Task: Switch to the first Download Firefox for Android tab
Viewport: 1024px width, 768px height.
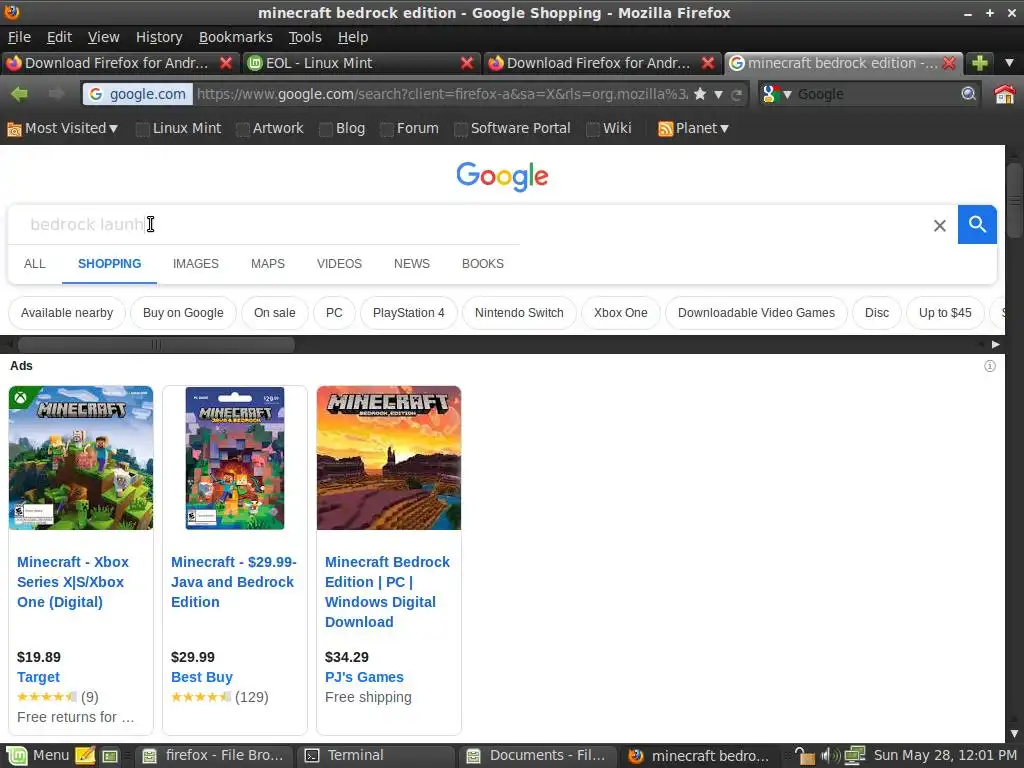Action: (116, 63)
